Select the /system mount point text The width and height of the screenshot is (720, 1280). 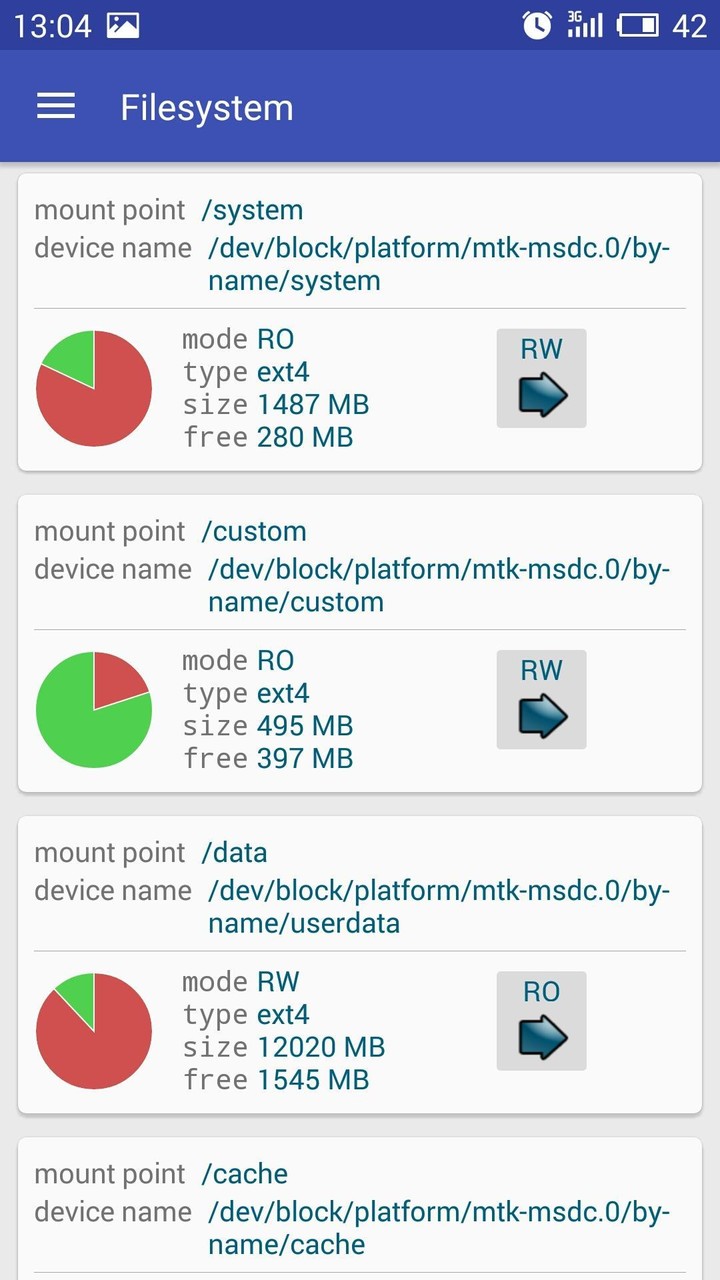click(x=254, y=210)
